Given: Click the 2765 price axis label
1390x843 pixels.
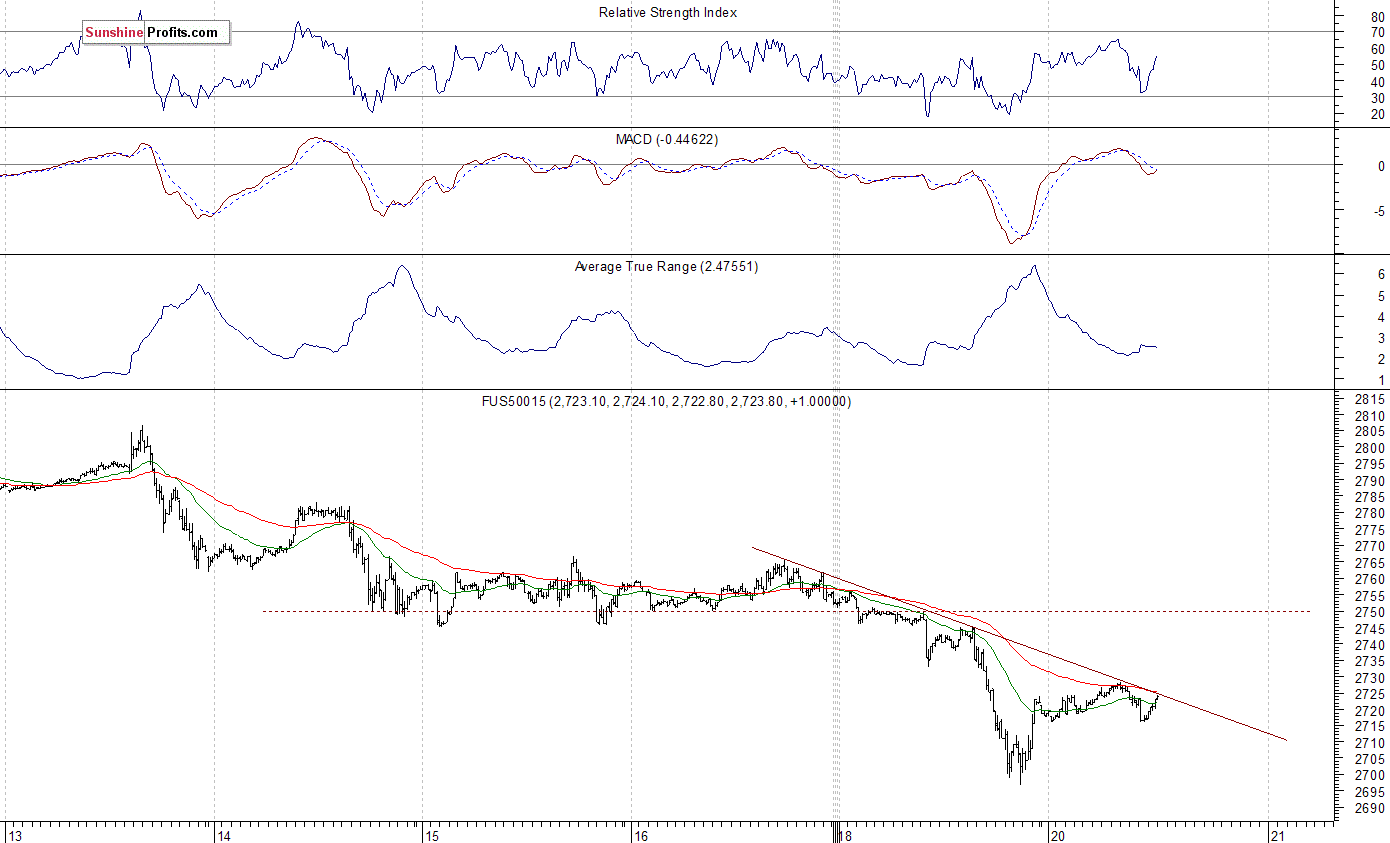Looking at the screenshot, I should point(1370,563).
